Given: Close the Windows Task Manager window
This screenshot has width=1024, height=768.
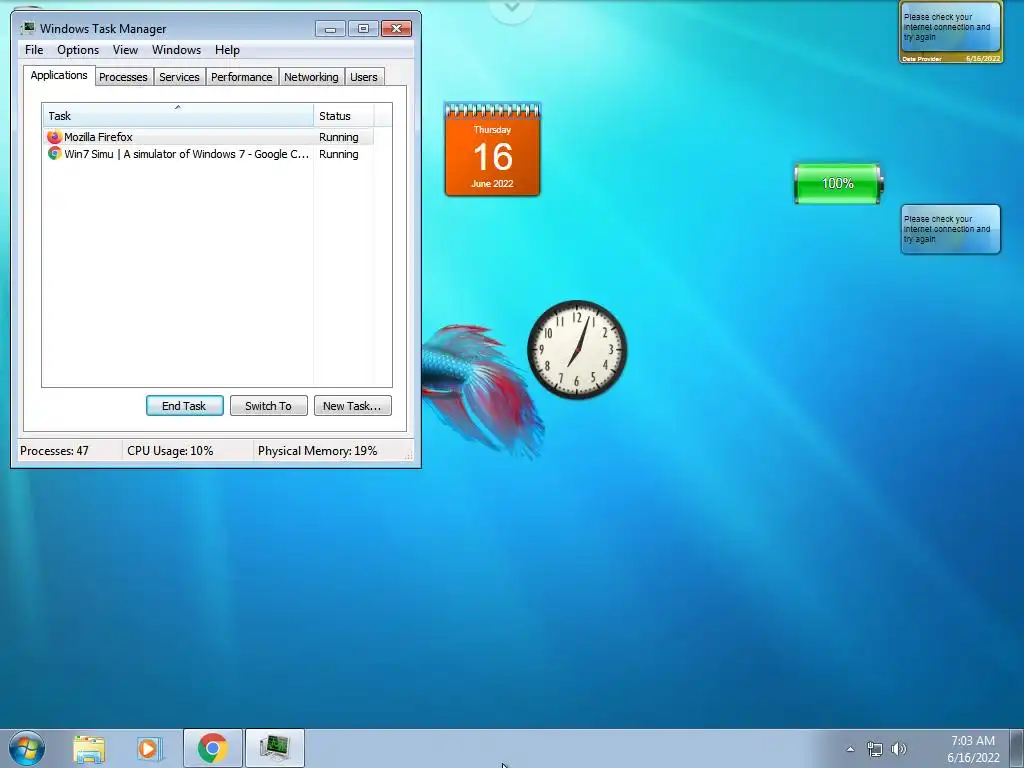Looking at the screenshot, I should pos(396,29).
